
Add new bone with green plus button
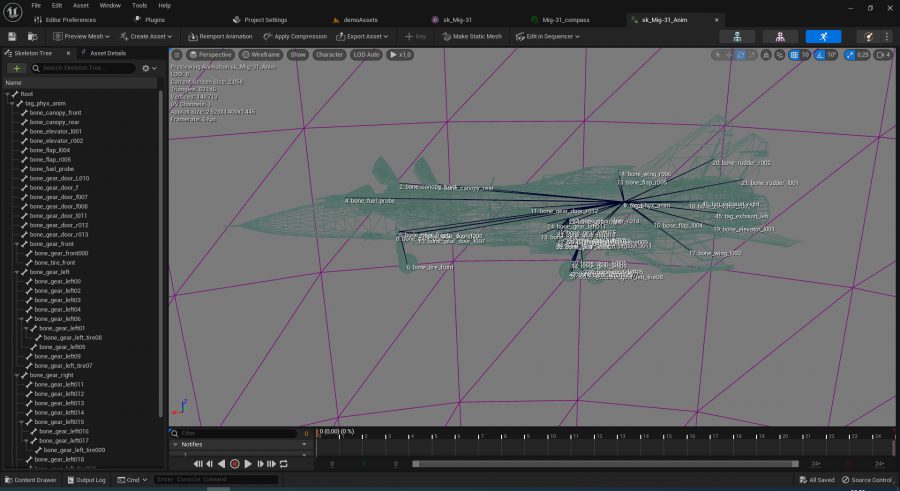[x=16, y=68]
